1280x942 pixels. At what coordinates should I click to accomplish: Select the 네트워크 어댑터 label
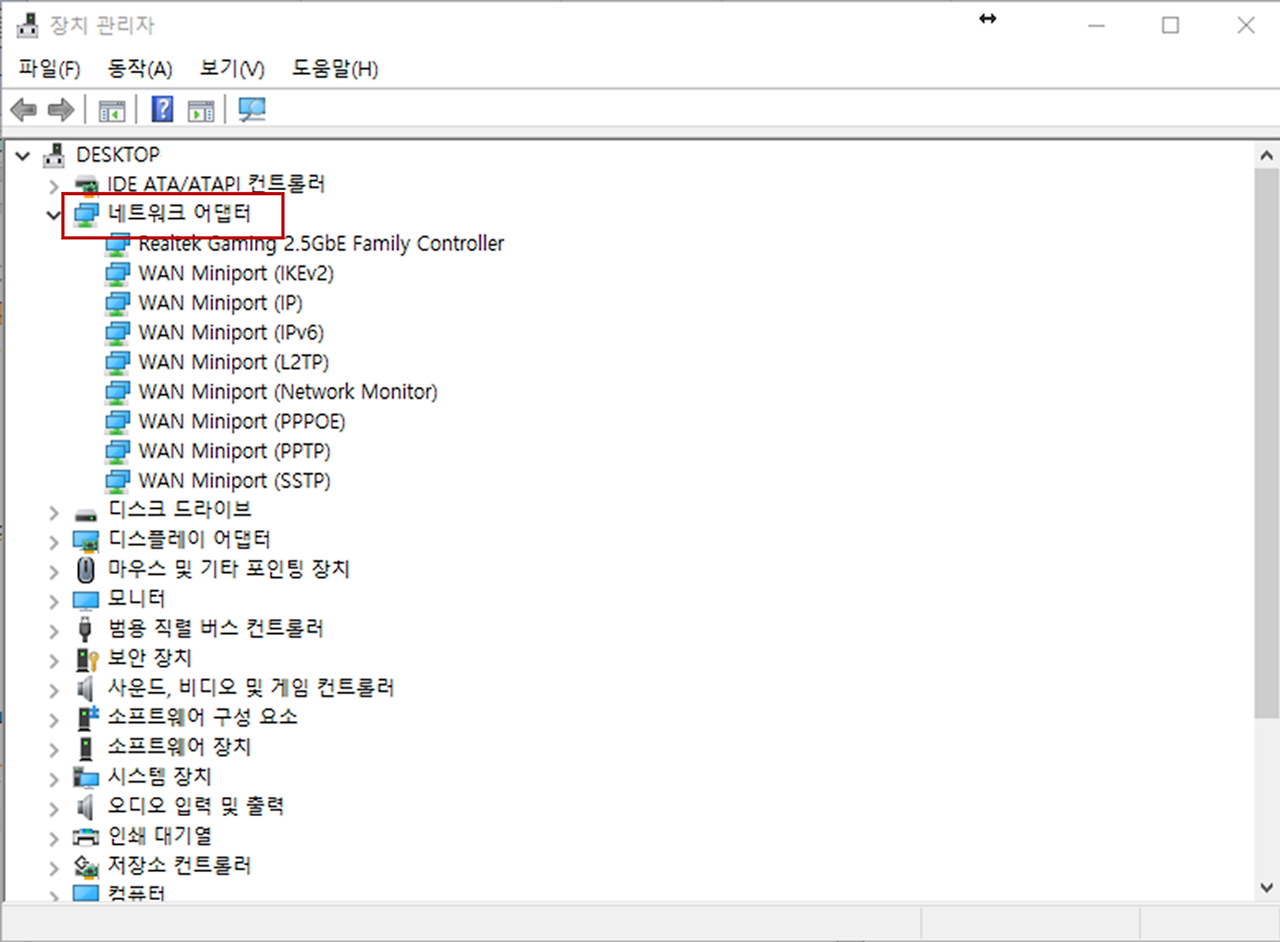(180, 214)
